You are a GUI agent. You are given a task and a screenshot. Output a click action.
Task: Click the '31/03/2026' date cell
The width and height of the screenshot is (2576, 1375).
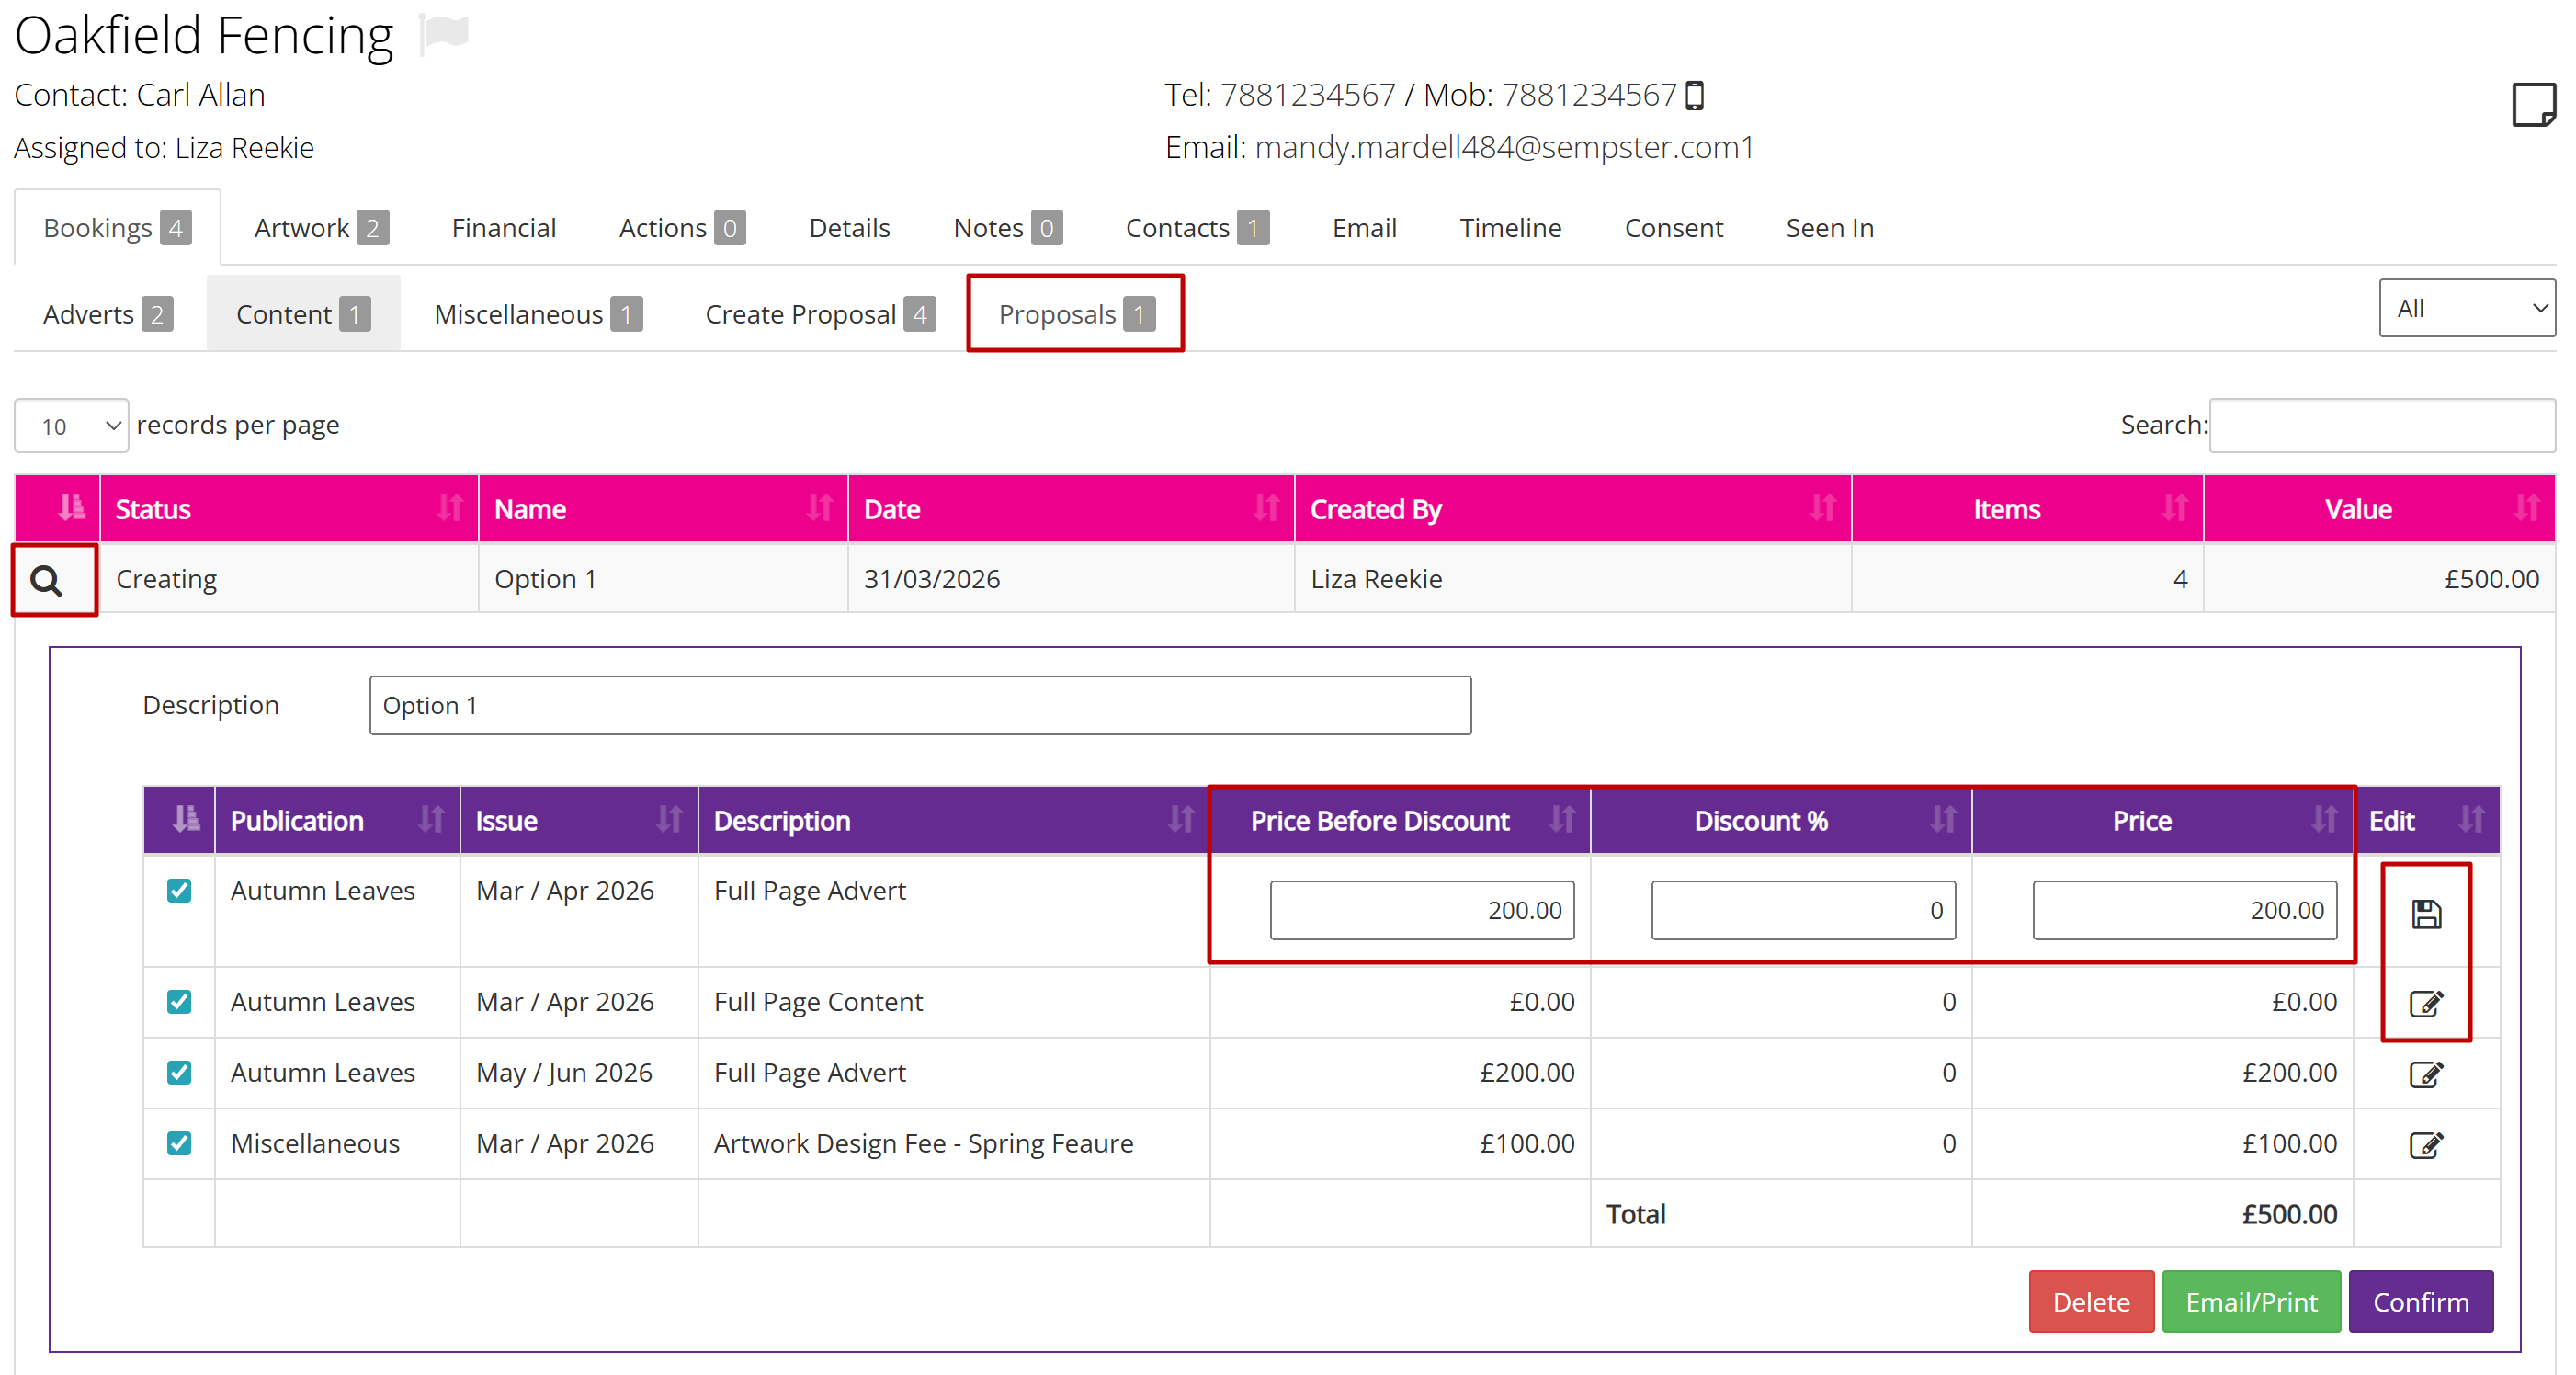1071,579
